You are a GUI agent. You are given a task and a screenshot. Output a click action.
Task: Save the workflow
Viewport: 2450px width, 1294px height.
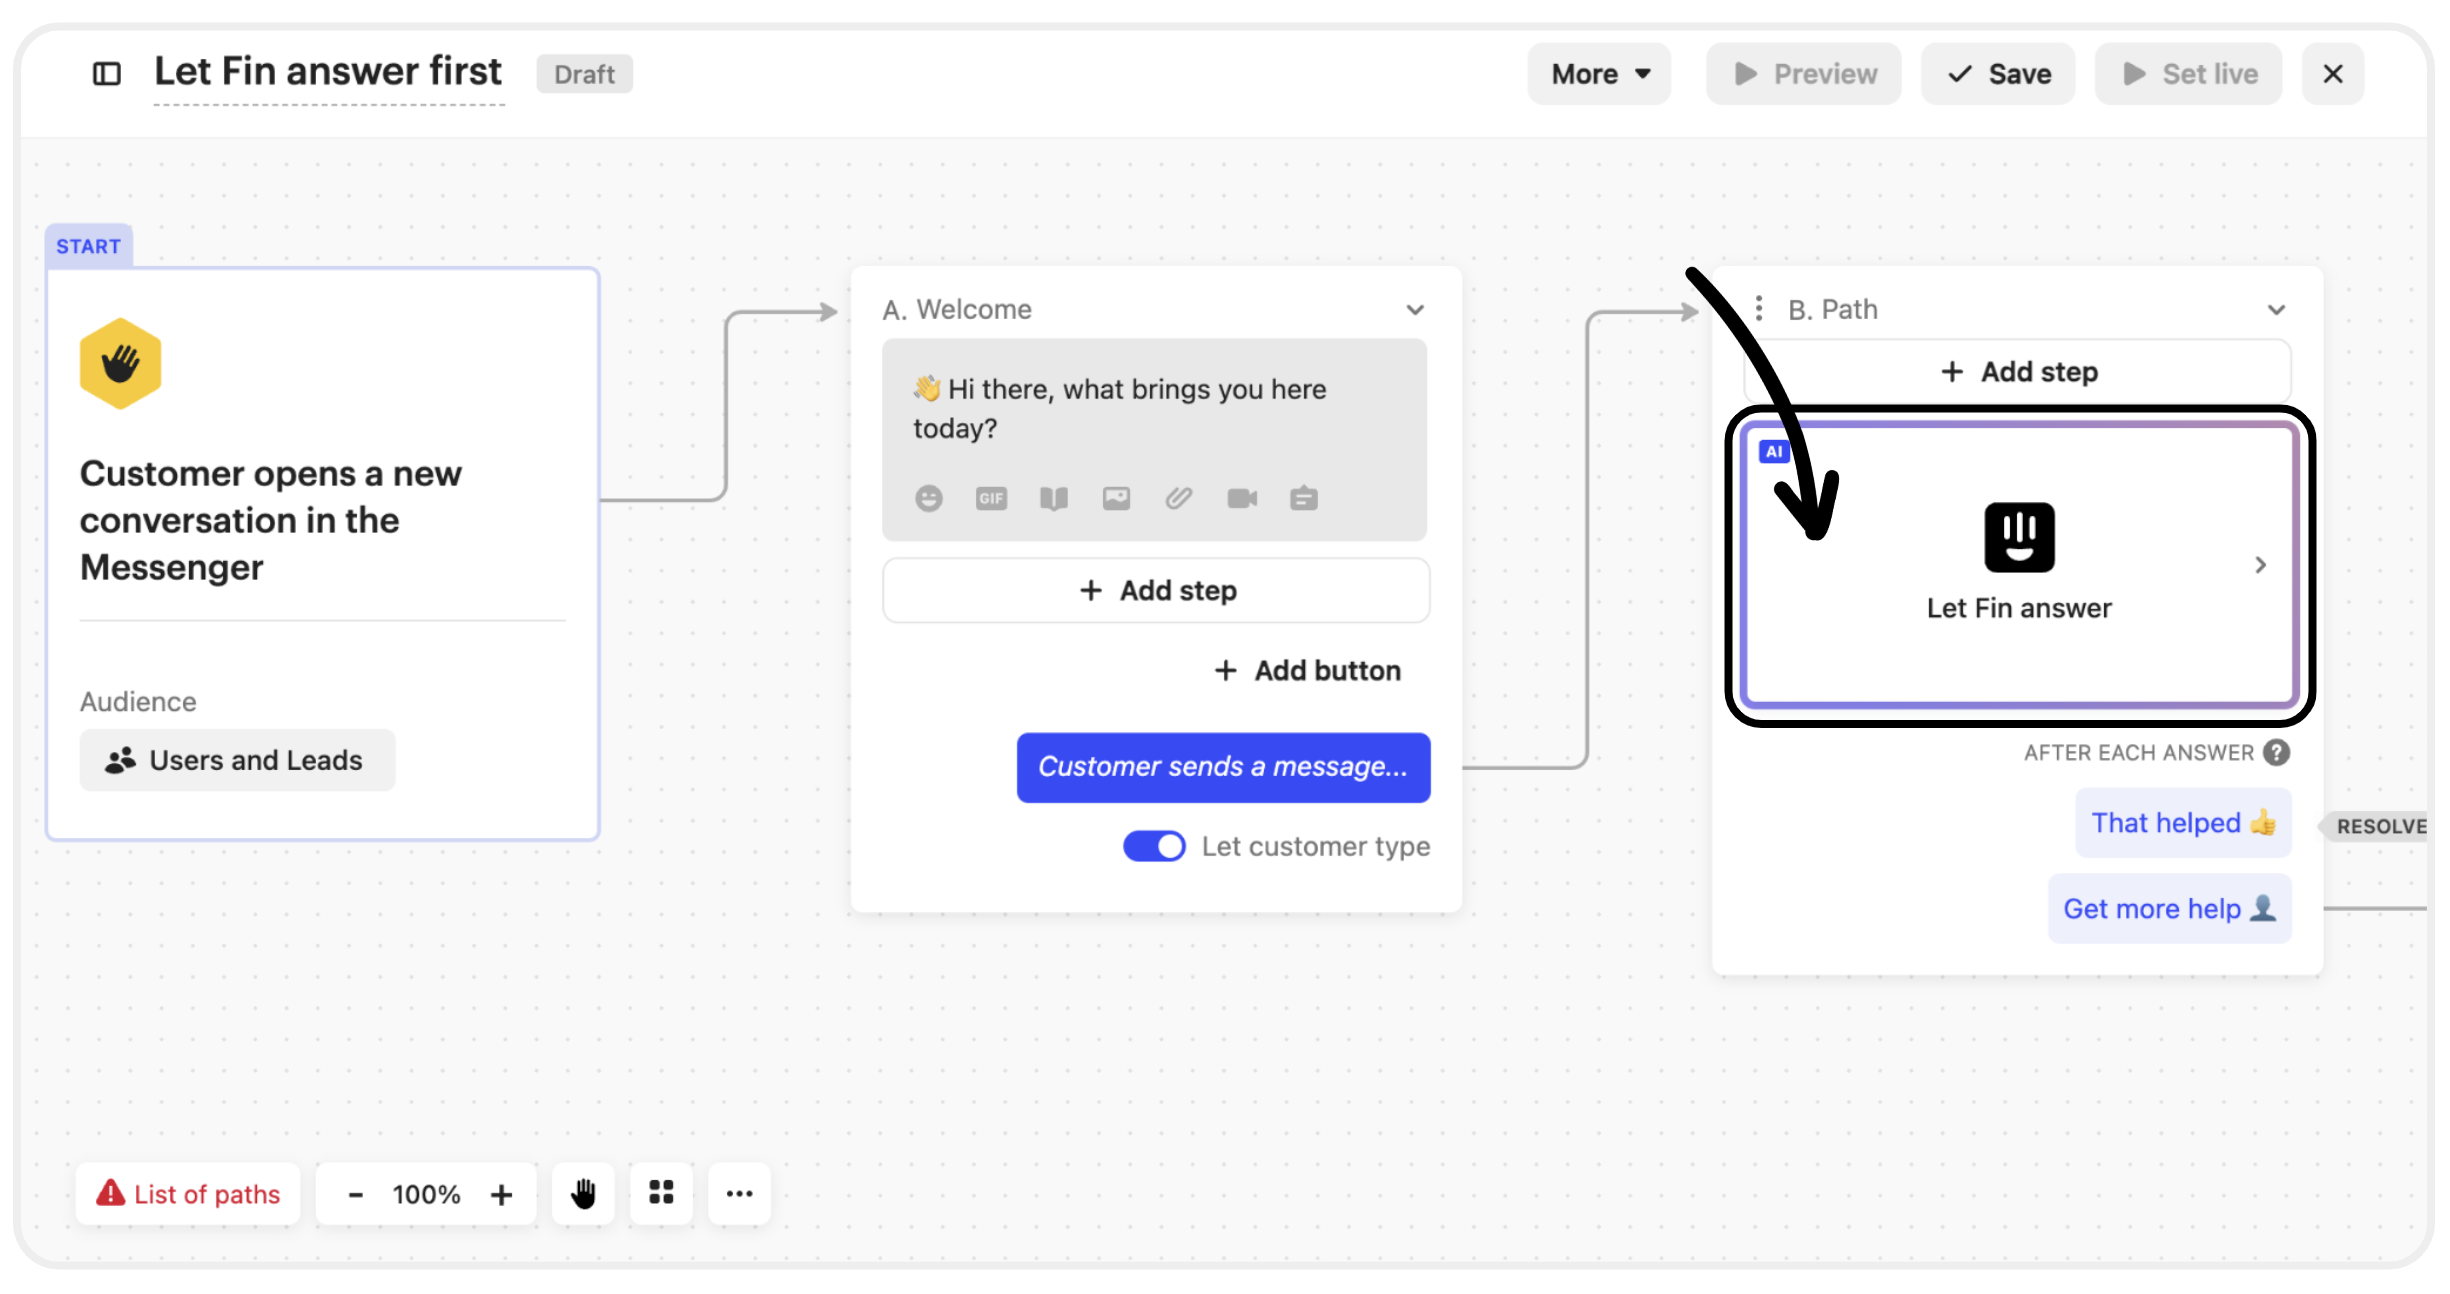click(1997, 74)
